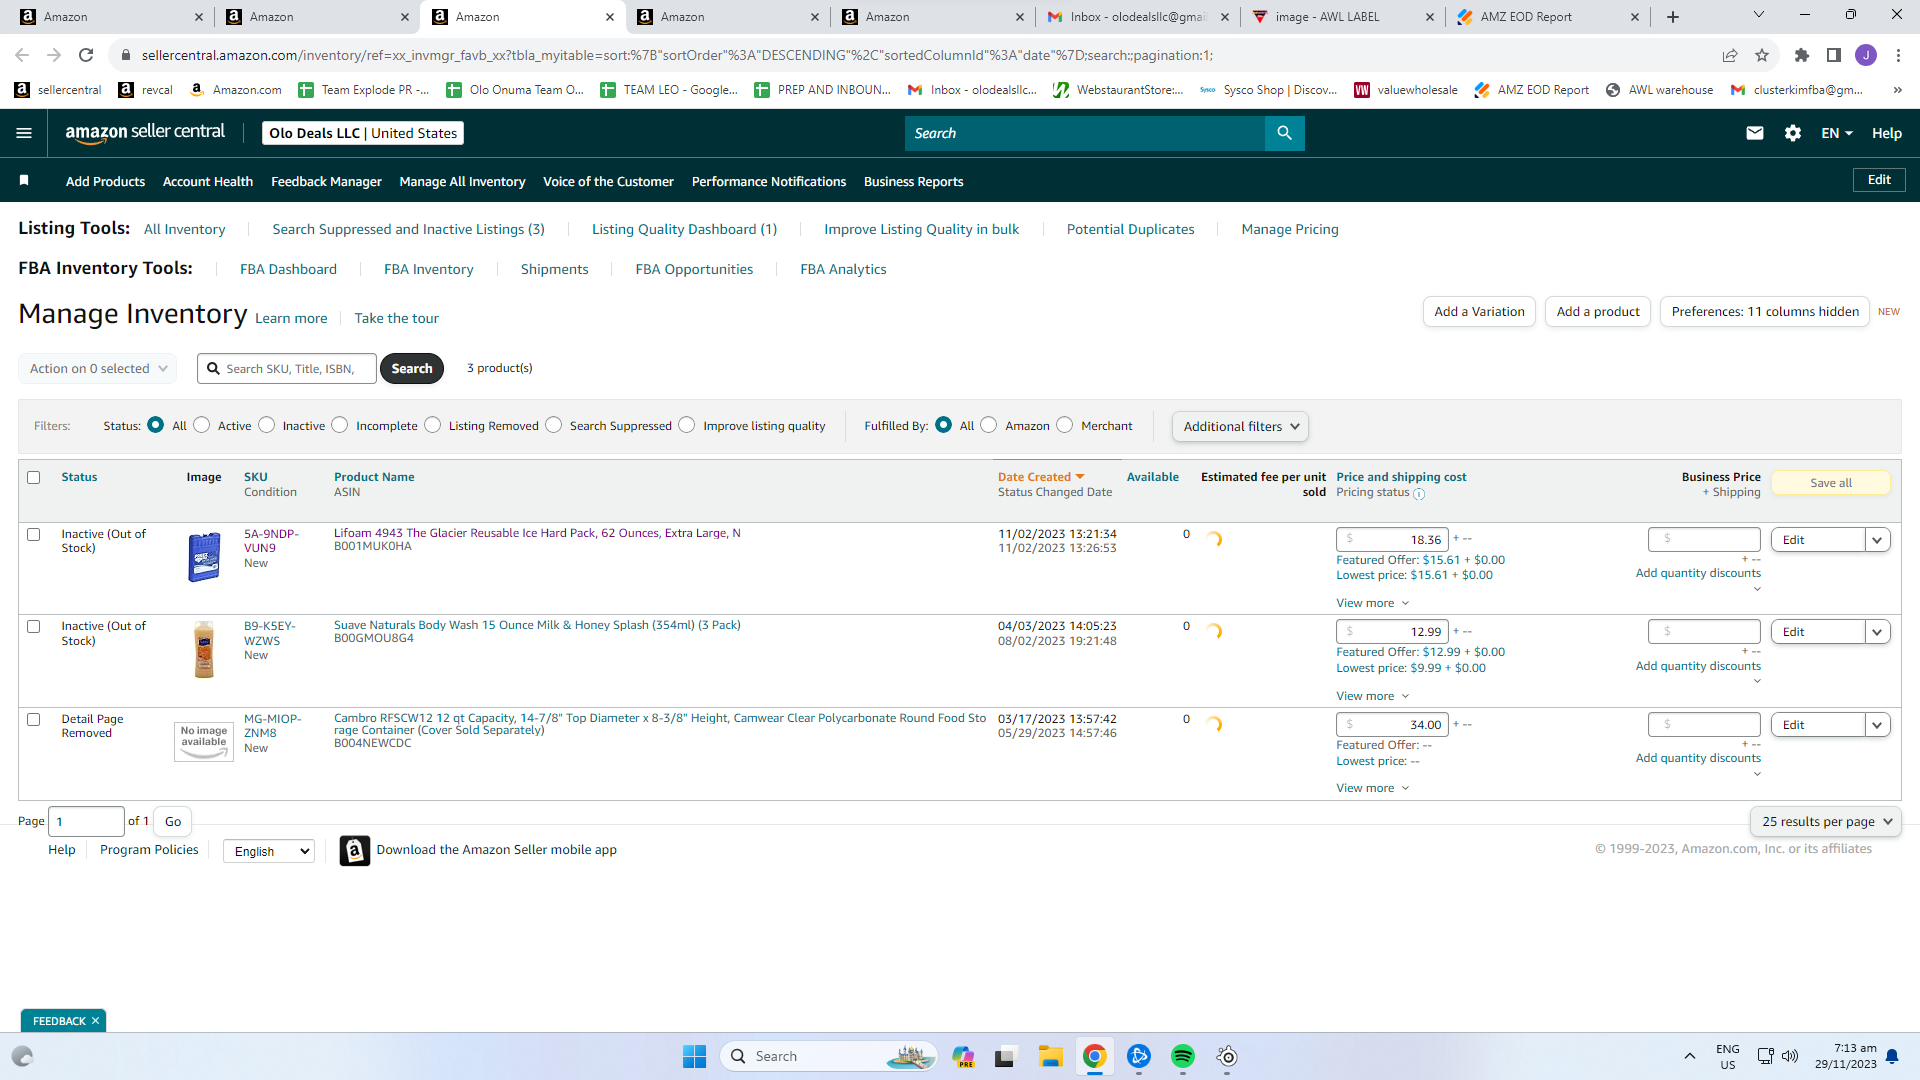
Task: Select the Inactive status filter
Action: [x=267, y=425]
